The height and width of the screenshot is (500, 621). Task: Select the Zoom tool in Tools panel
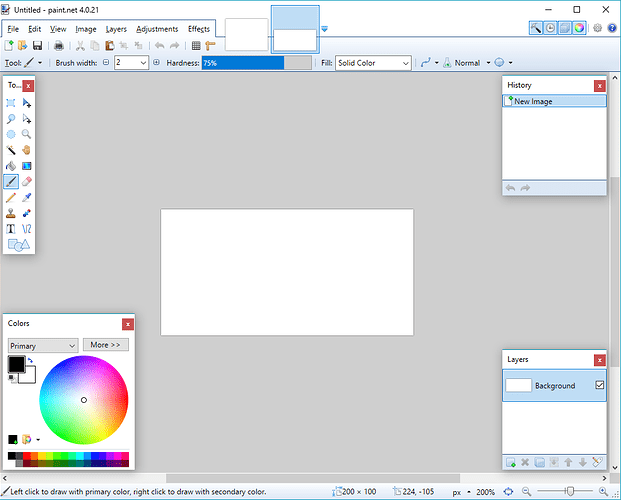click(x=27, y=134)
